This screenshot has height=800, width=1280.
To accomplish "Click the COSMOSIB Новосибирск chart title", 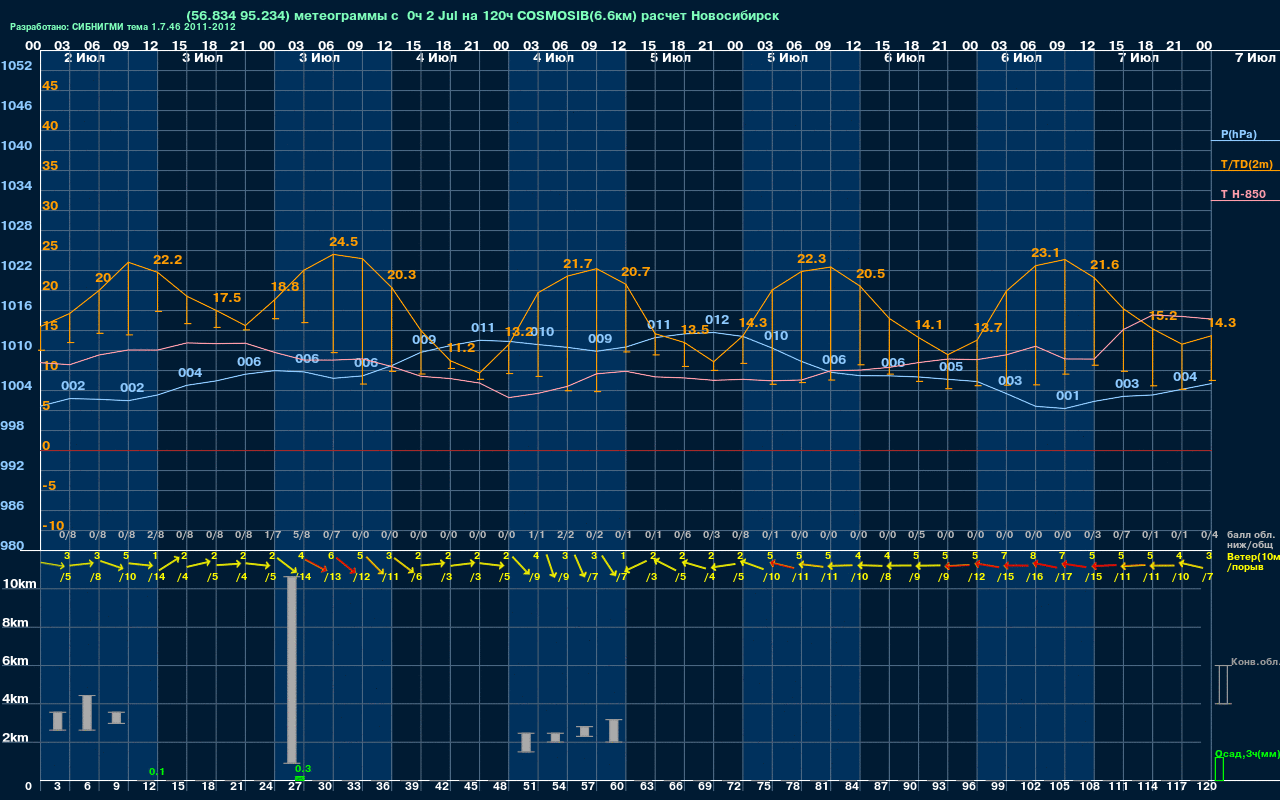I will [482, 16].
